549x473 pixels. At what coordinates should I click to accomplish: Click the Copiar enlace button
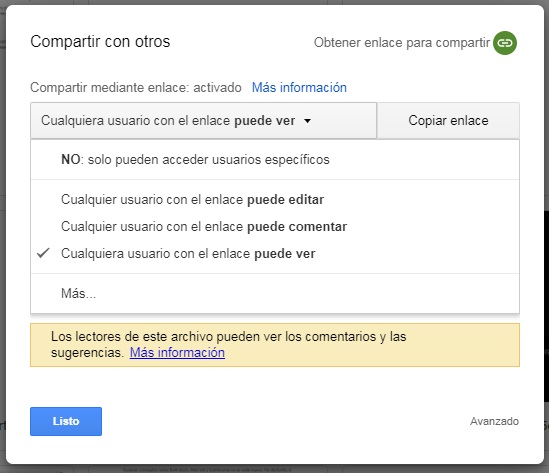(448, 121)
